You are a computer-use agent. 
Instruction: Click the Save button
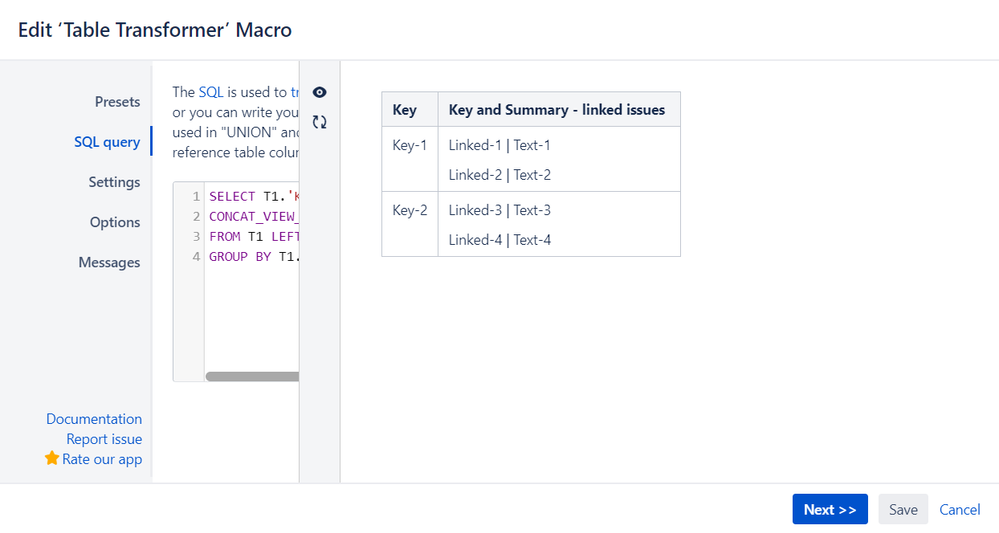pos(903,509)
